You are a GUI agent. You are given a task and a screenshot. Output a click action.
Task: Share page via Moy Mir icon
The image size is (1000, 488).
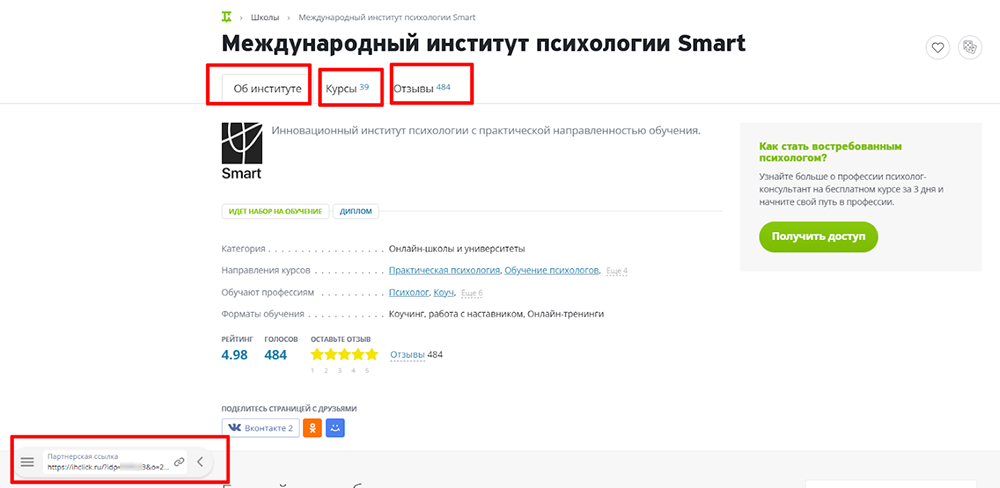335,428
